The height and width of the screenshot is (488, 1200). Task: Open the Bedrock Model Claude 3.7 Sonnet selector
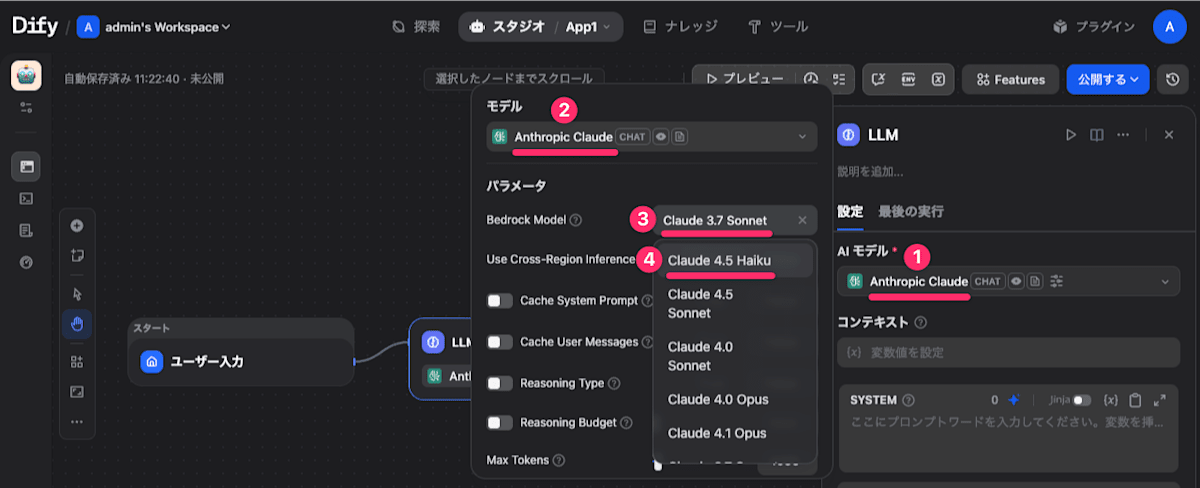(x=736, y=220)
